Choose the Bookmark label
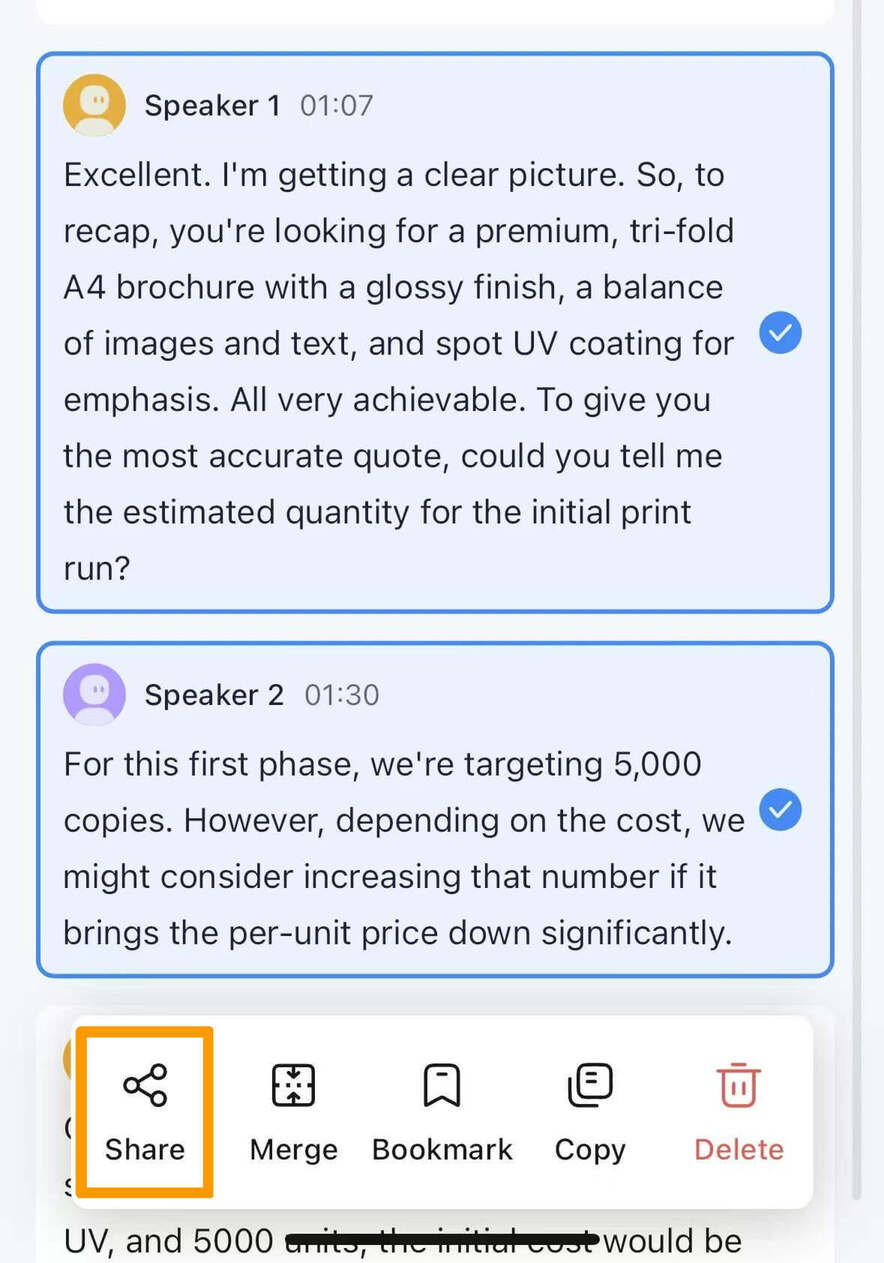 pos(442,1149)
